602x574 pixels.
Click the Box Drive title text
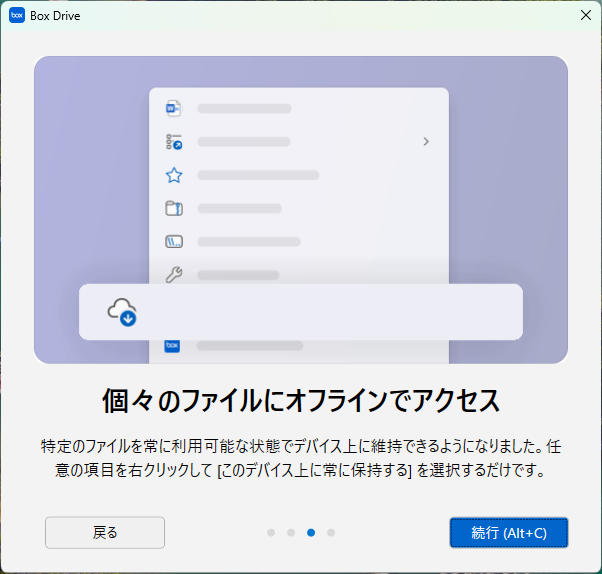click(x=55, y=16)
